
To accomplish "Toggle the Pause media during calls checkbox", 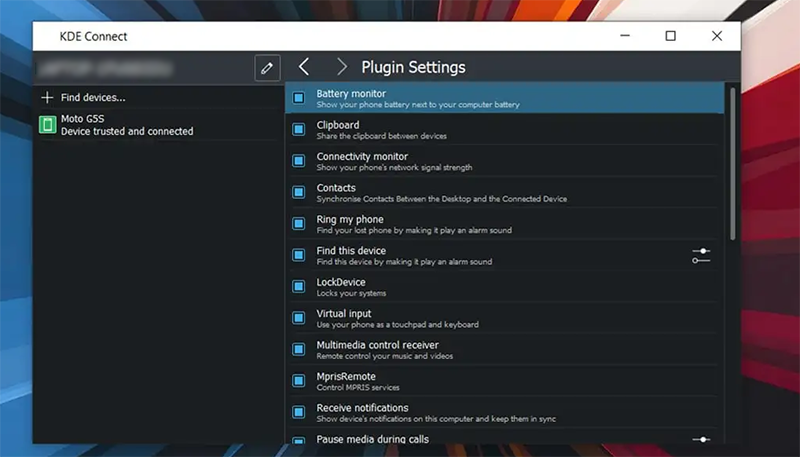I will pyautogui.click(x=299, y=440).
